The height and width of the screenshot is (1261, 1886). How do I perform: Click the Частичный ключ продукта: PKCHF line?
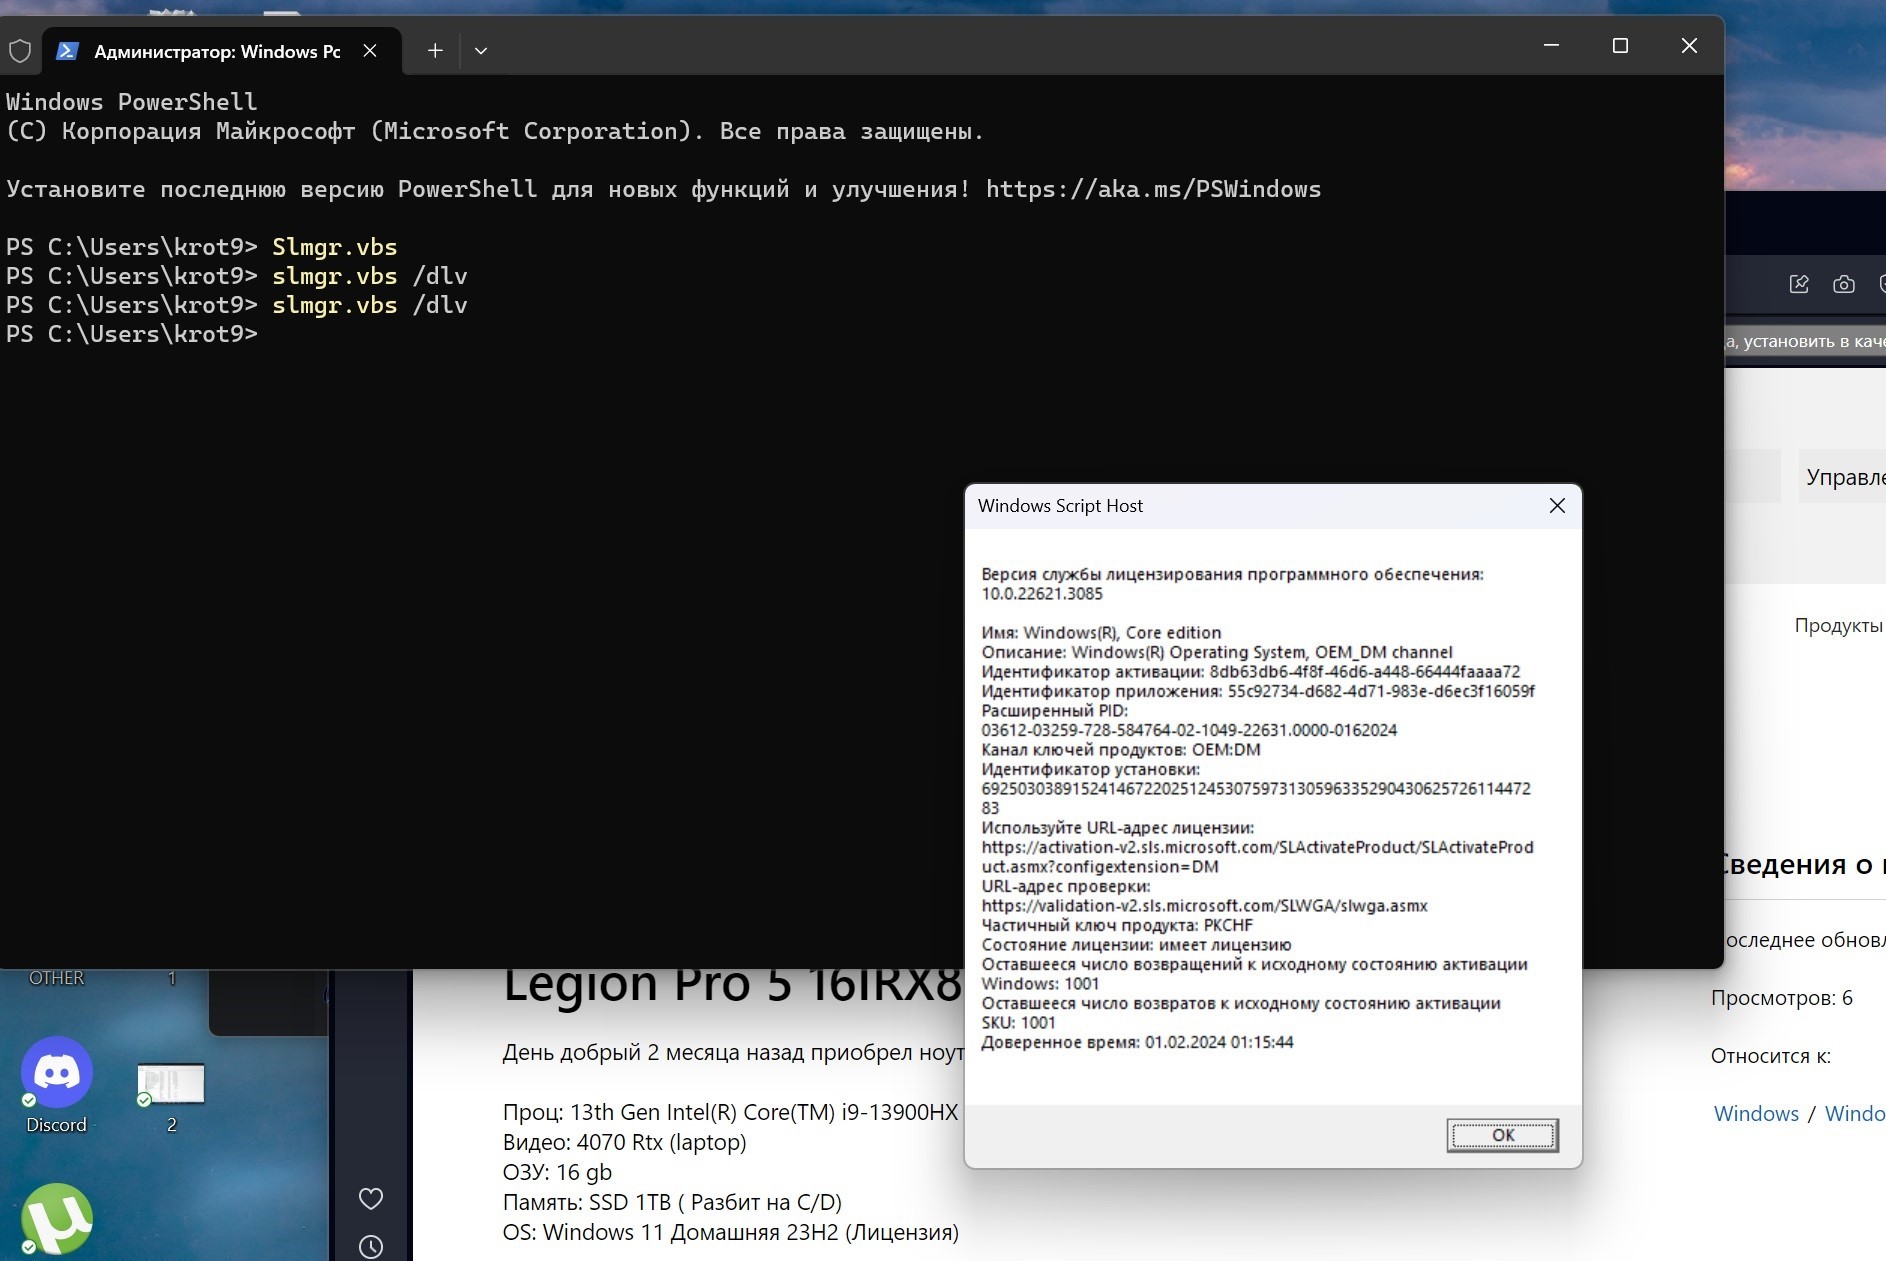click(1117, 925)
